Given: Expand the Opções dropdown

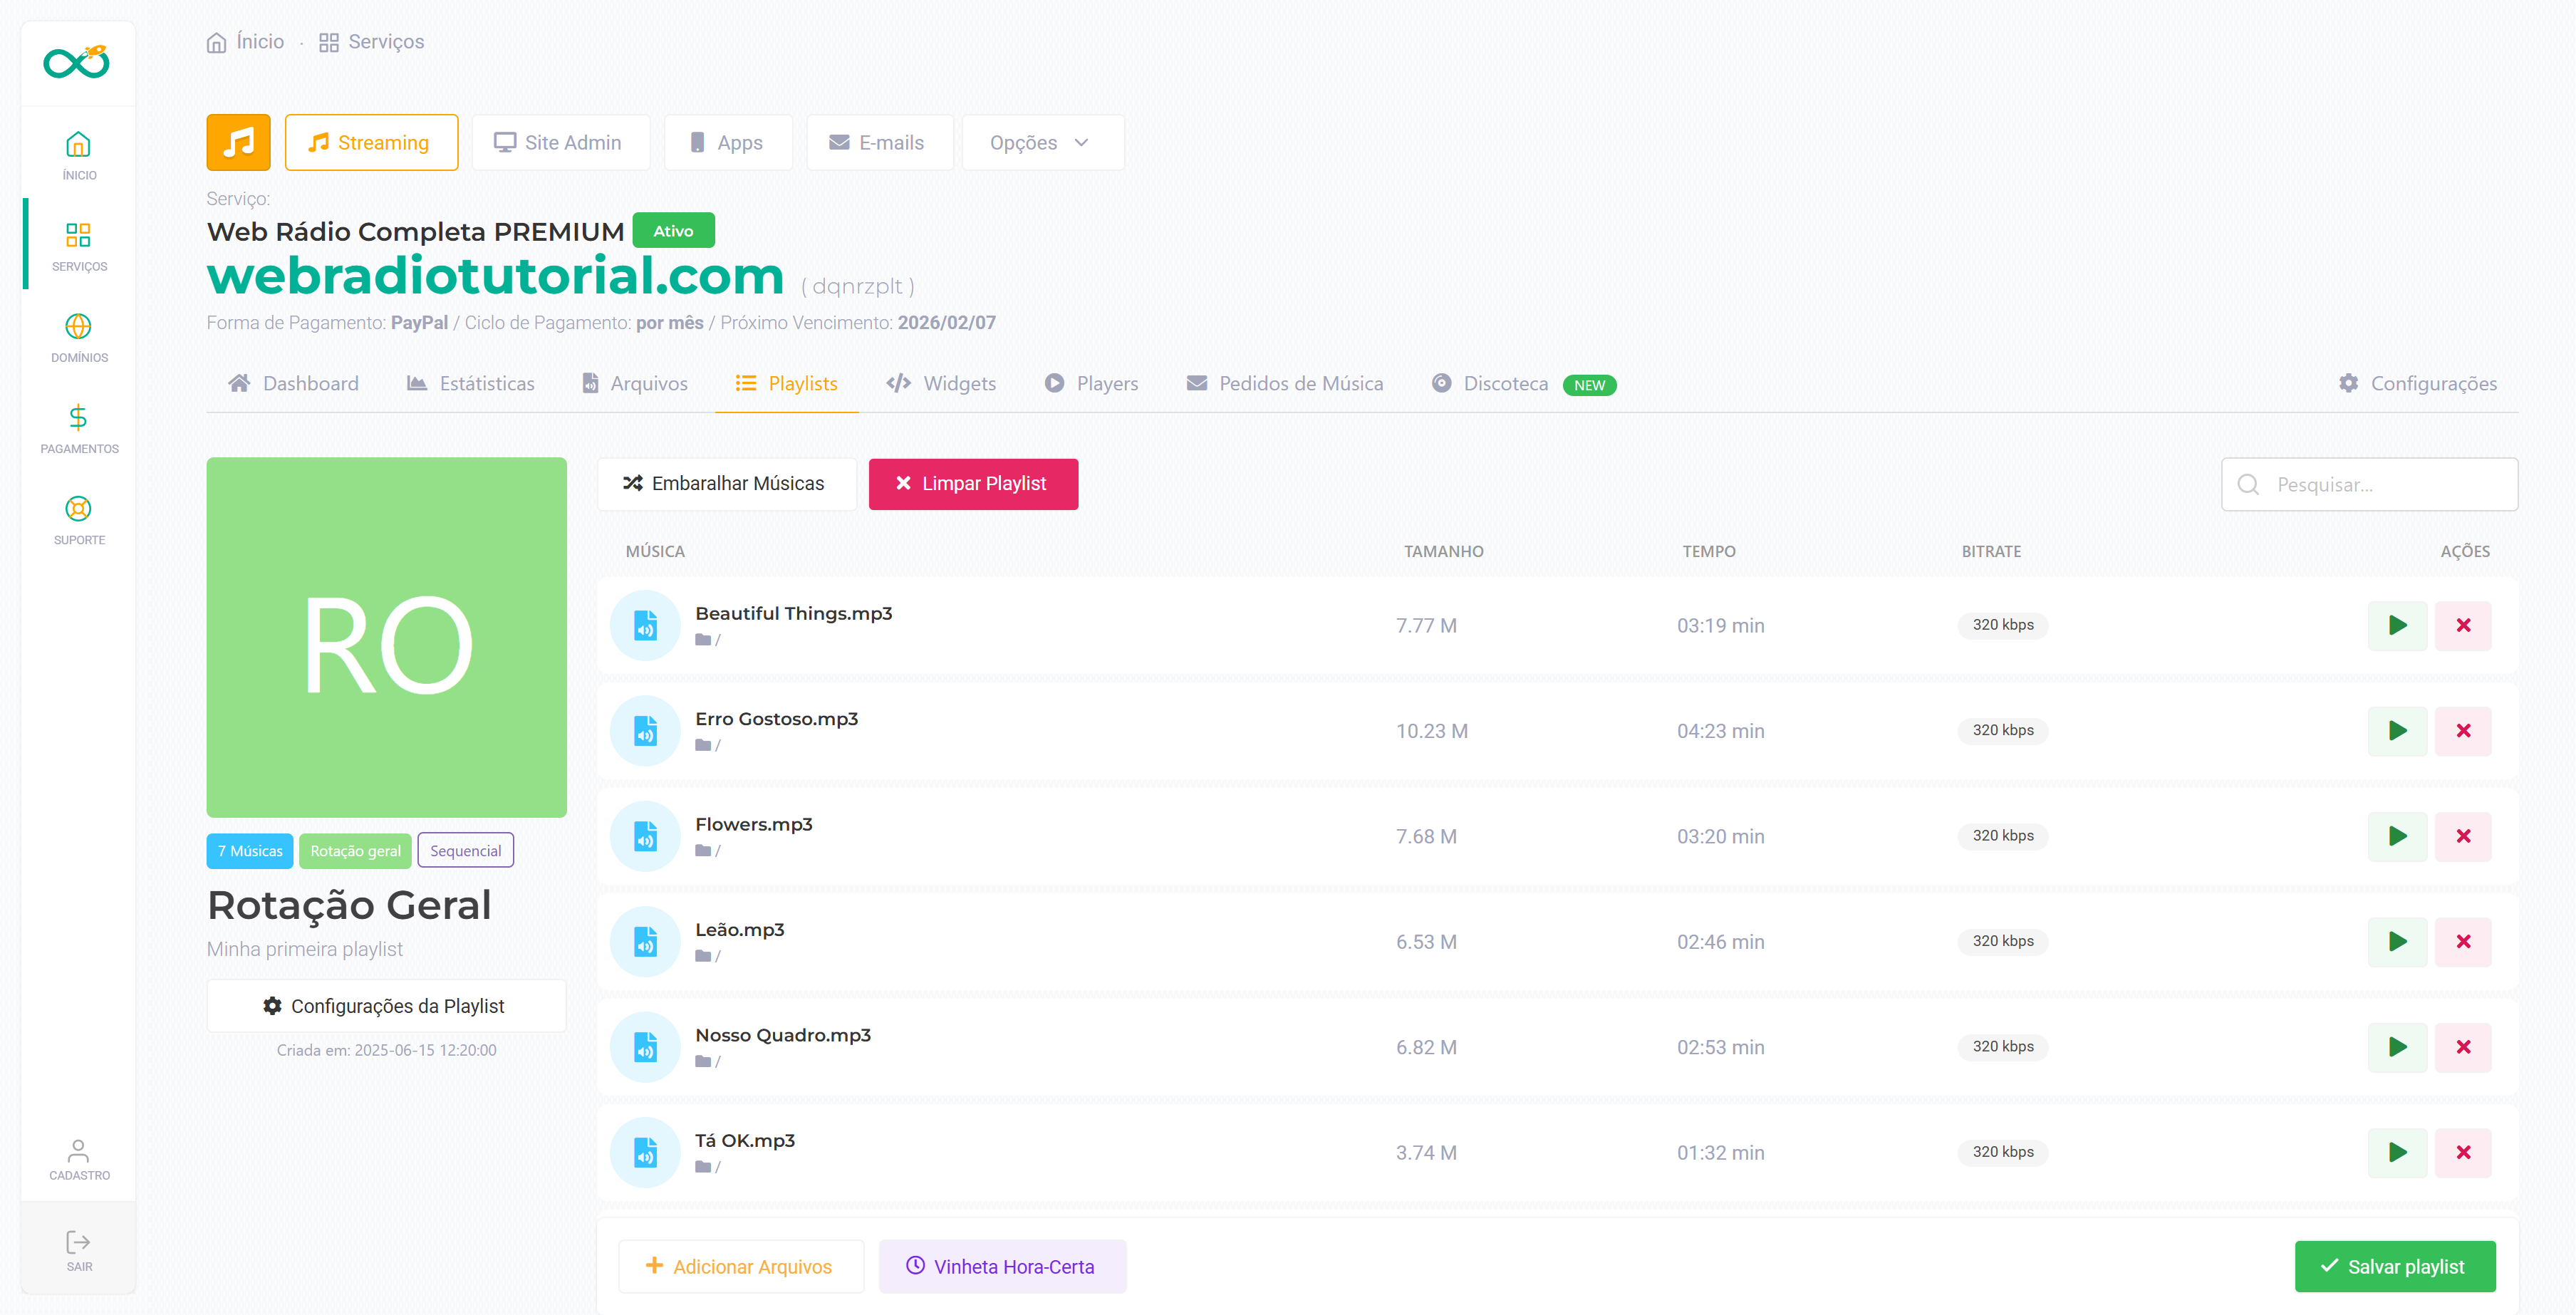Looking at the screenshot, I should tap(1041, 142).
